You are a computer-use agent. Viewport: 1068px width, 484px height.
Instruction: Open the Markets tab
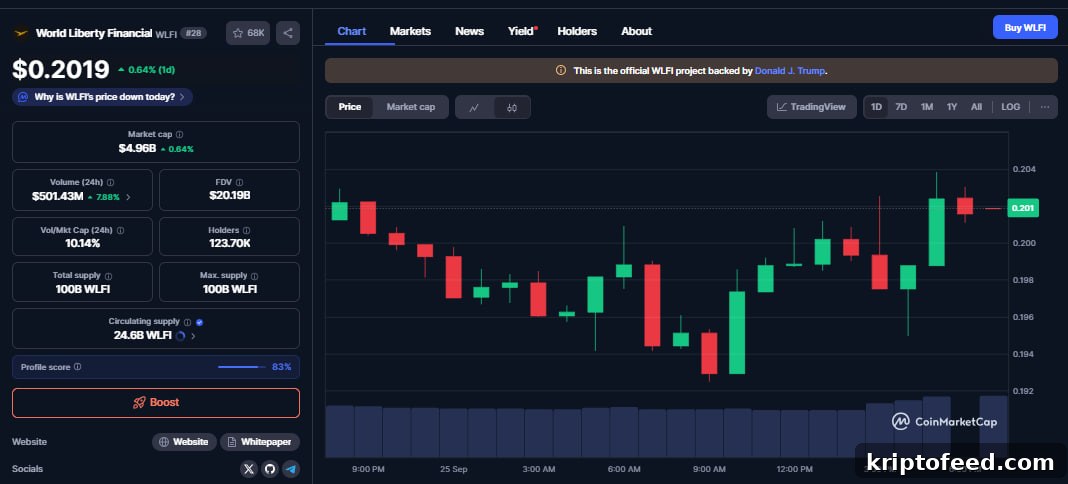click(x=410, y=31)
